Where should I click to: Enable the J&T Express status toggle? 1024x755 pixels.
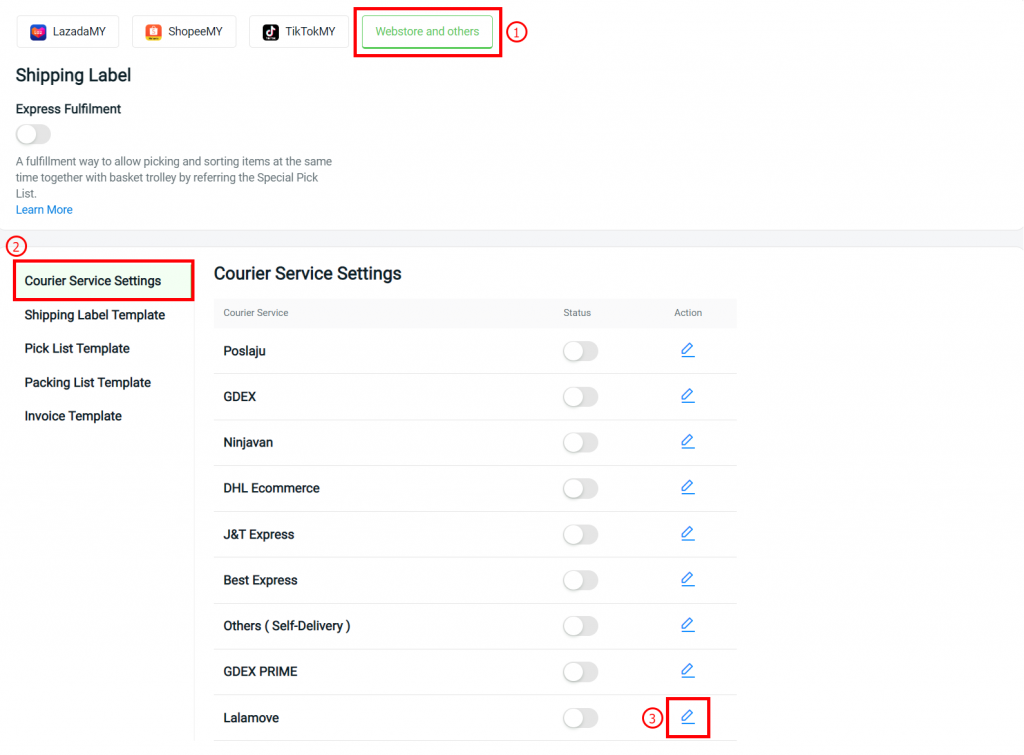click(x=580, y=534)
